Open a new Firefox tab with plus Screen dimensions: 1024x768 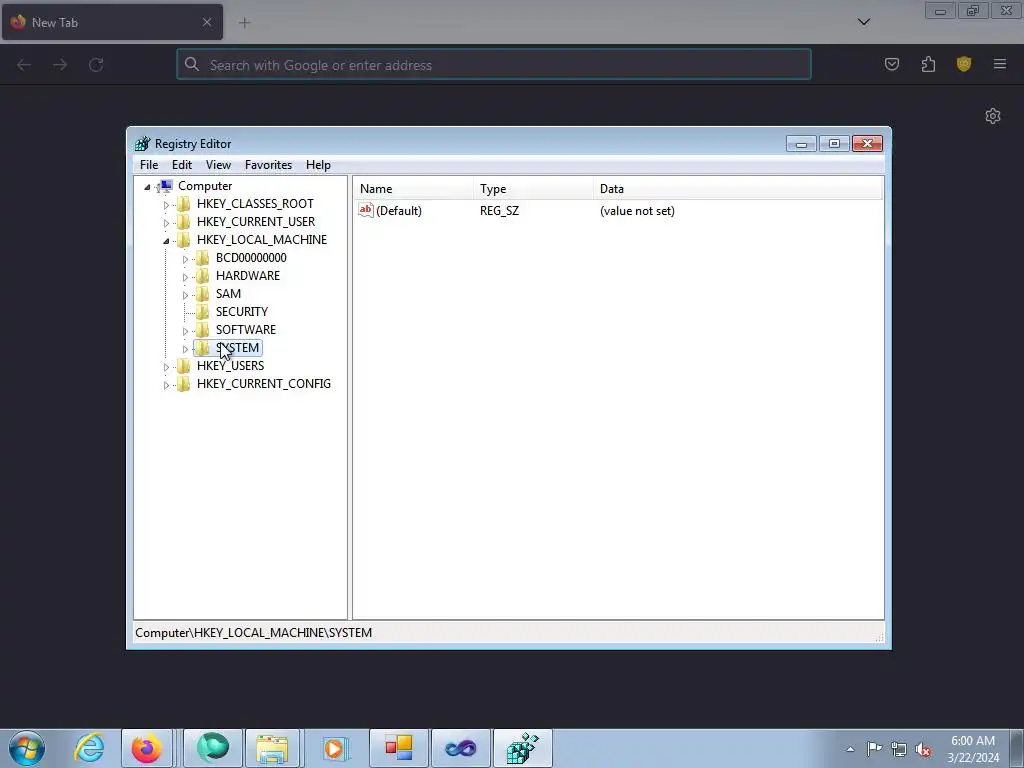(245, 23)
